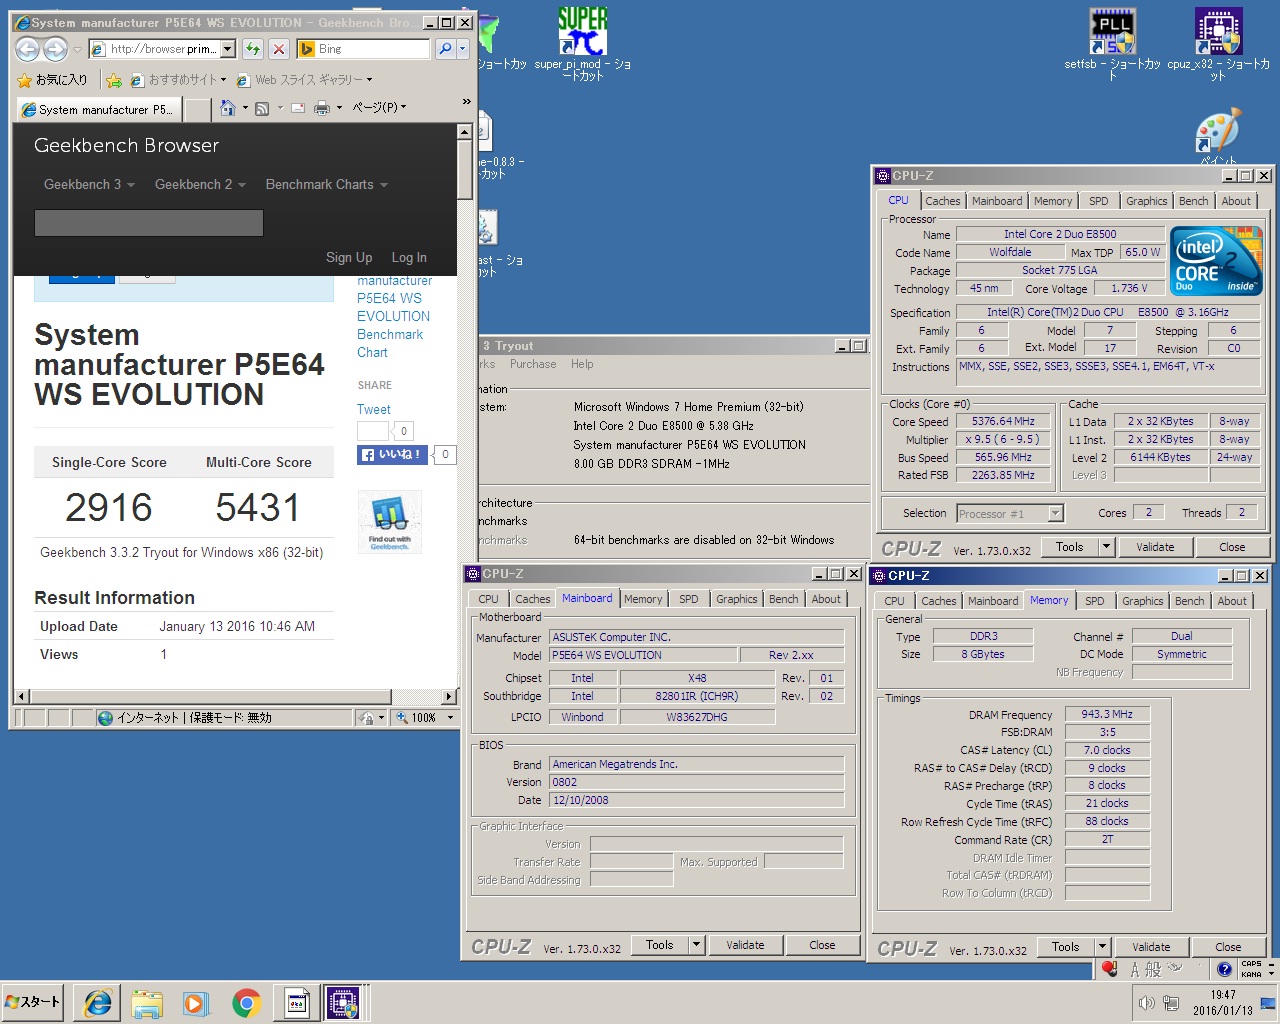The image size is (1280, 1024).
Task: Open Help menu in Geekbench Tryout window
Action: pos(582,364)
